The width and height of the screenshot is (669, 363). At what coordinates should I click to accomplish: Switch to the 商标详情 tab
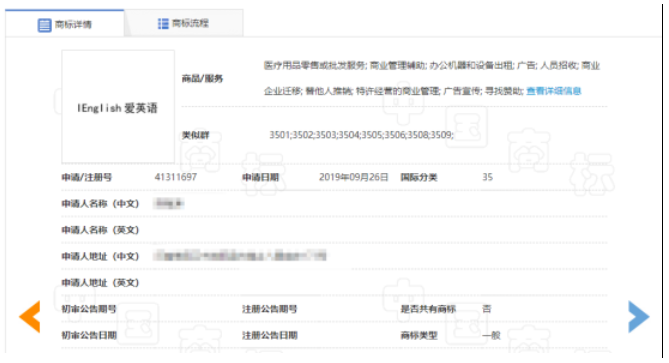click(65, 24)
